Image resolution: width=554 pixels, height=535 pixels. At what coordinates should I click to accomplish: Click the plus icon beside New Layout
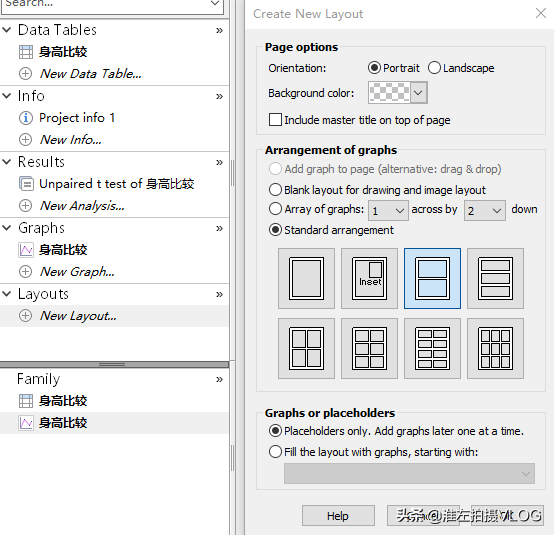click(x=25, y=316)
